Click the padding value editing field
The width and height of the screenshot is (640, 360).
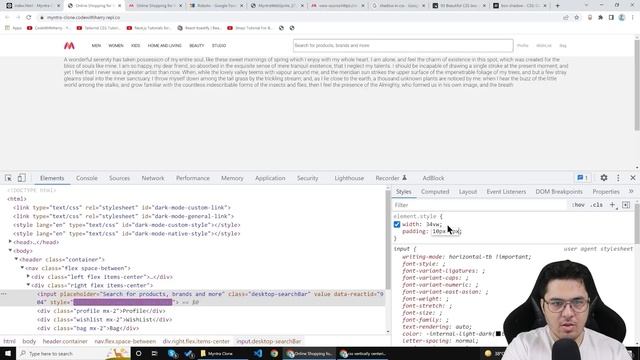pyautogui.click(x=446, y=231)
